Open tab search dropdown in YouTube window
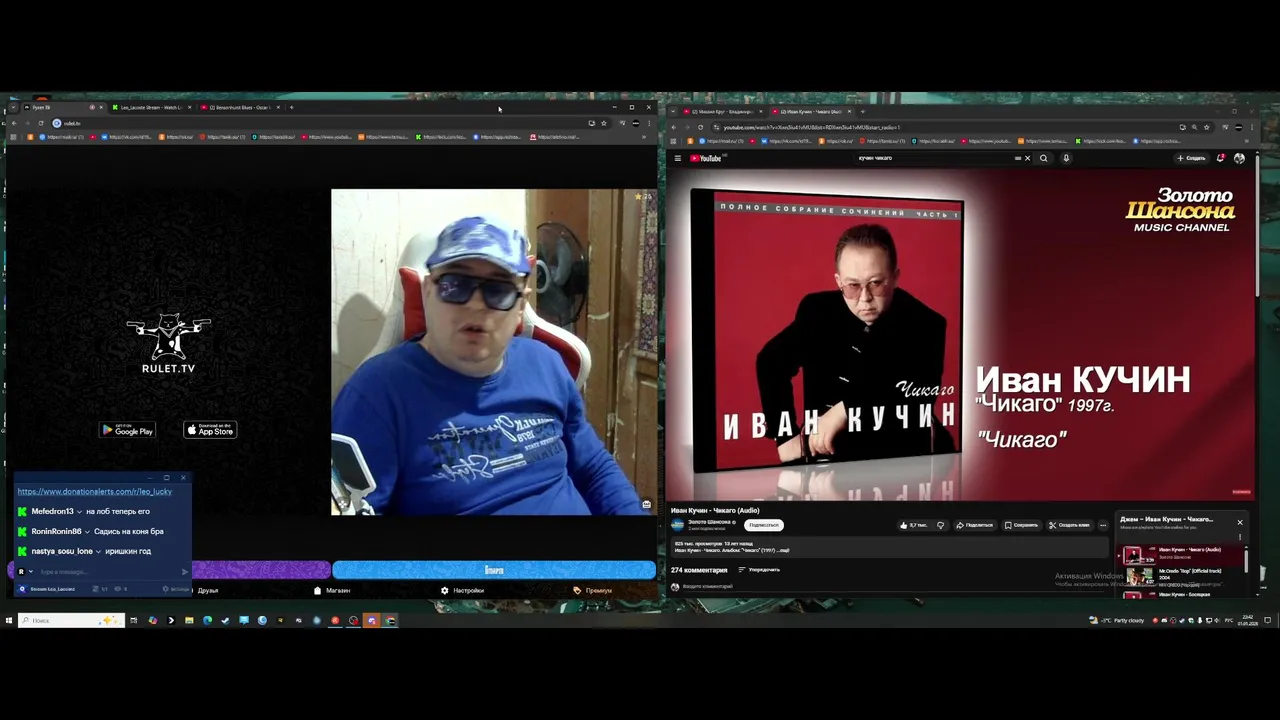This screenshot has width=1280, height=720. point(674,111)
